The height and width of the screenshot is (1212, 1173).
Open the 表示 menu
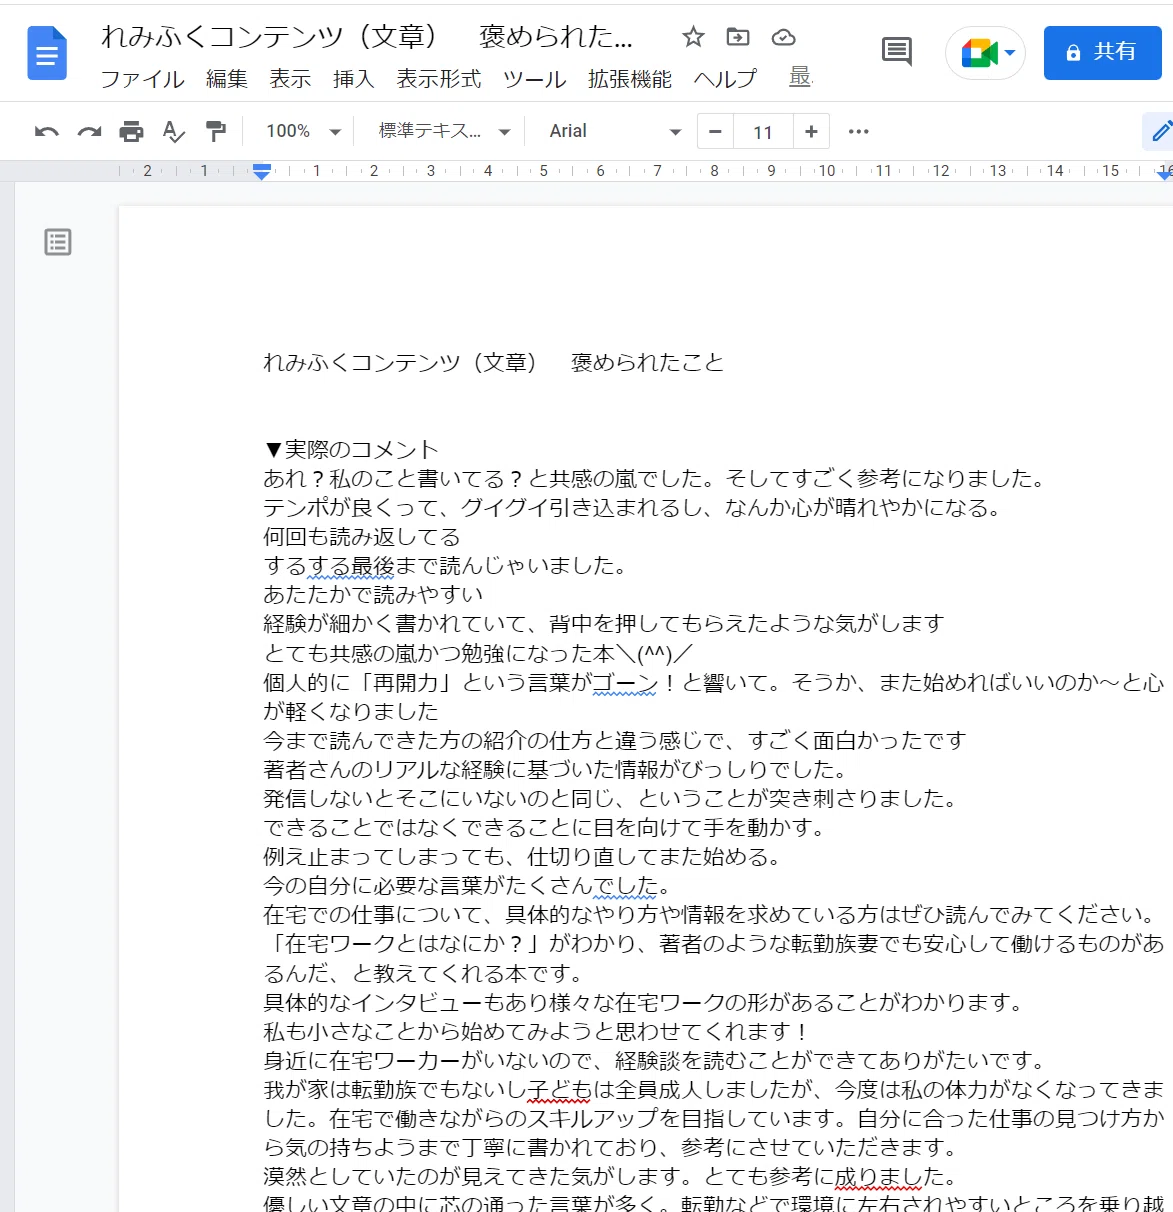290,78
